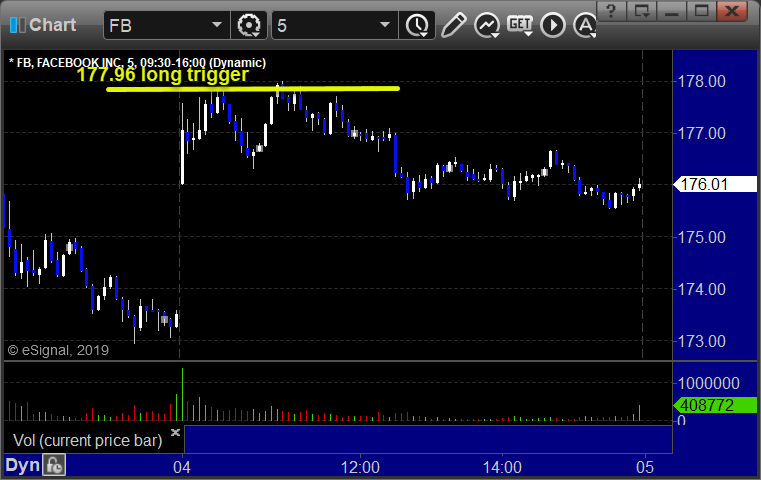Click the 14:00 time axis label
Image resolution: width=761 pixels, height=480 pixels.
click(502, 467)
